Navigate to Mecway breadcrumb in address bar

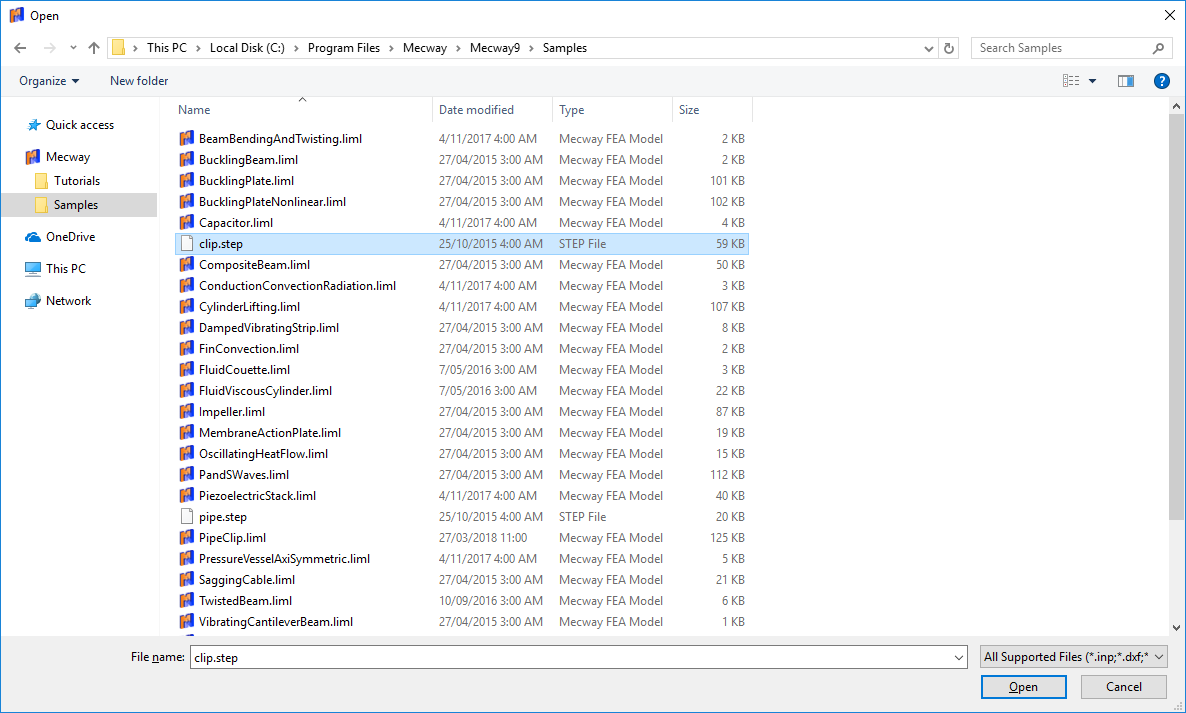tap(425, 48)
